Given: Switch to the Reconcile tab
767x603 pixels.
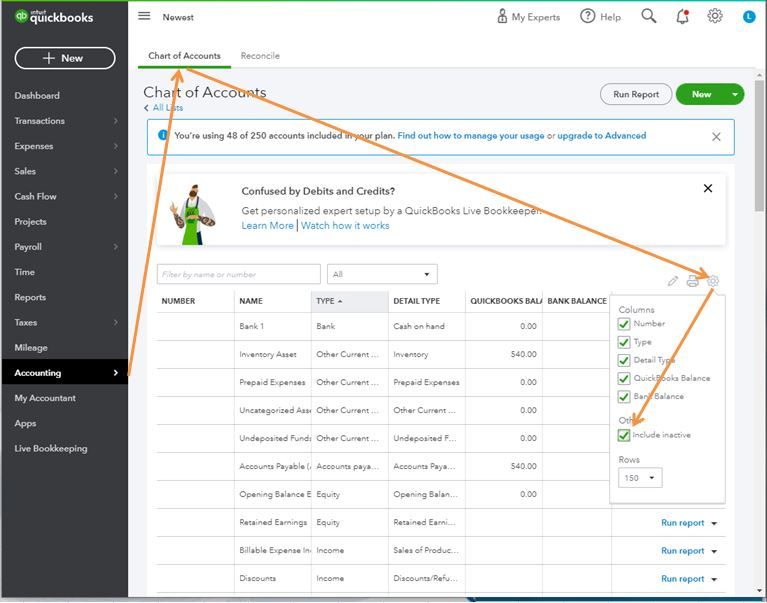Looking at the screenshot, I should click(260, 56).
